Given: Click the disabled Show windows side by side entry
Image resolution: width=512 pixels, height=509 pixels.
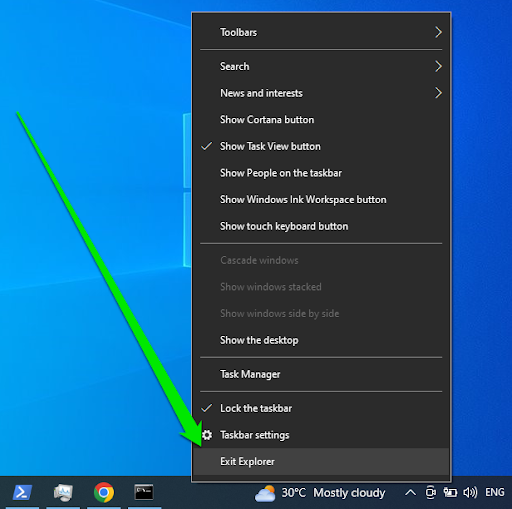Looking at the screenshot, I should coord(321,314).
